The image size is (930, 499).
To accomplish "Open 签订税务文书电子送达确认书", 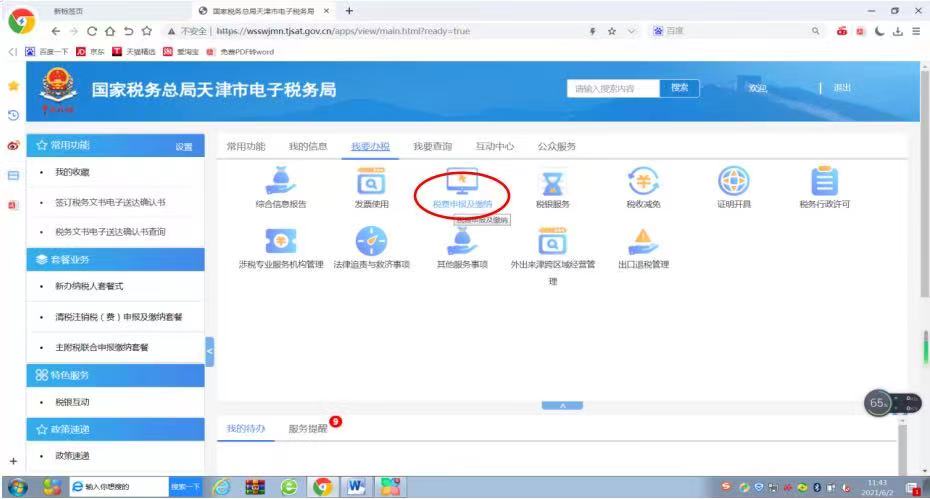I will (110, 202).
